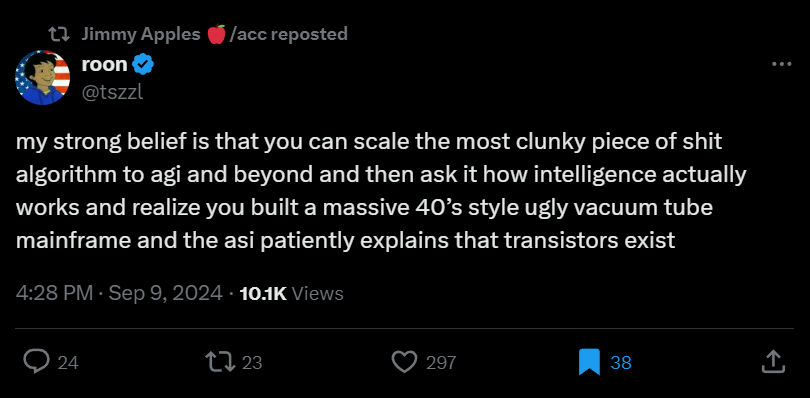
Task: View the 10.1K Views analytics link
Action: tap(292, 294)
